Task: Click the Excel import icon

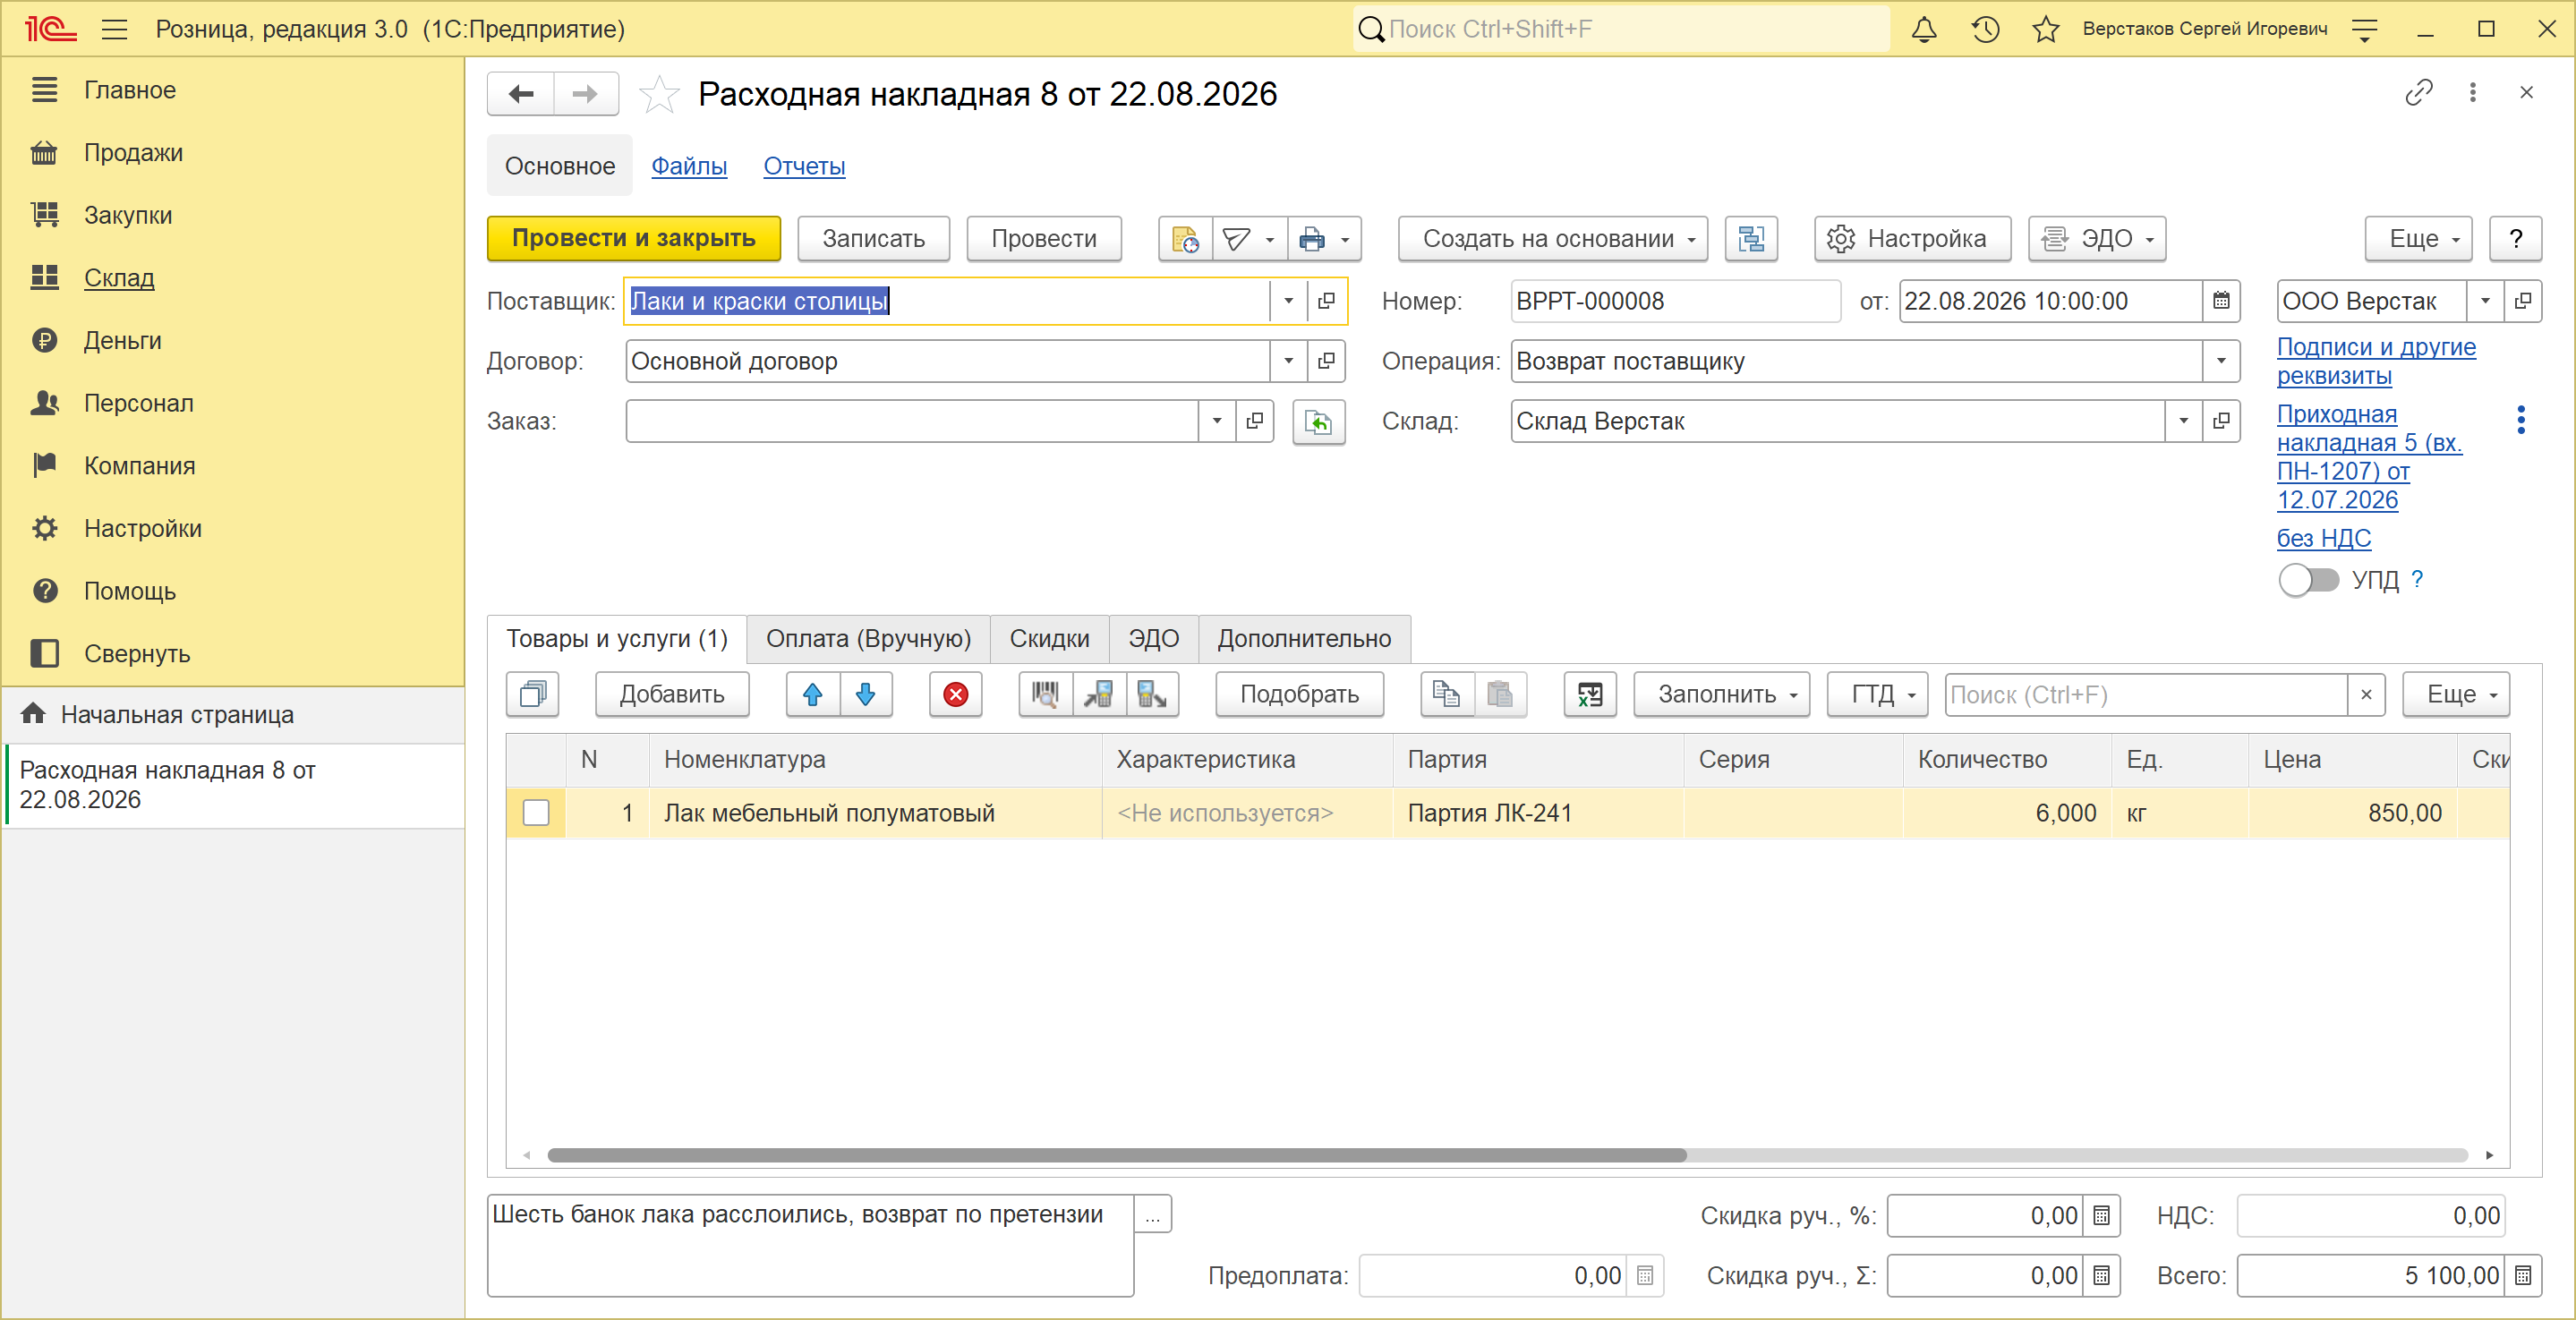Action: (1590, 695)
